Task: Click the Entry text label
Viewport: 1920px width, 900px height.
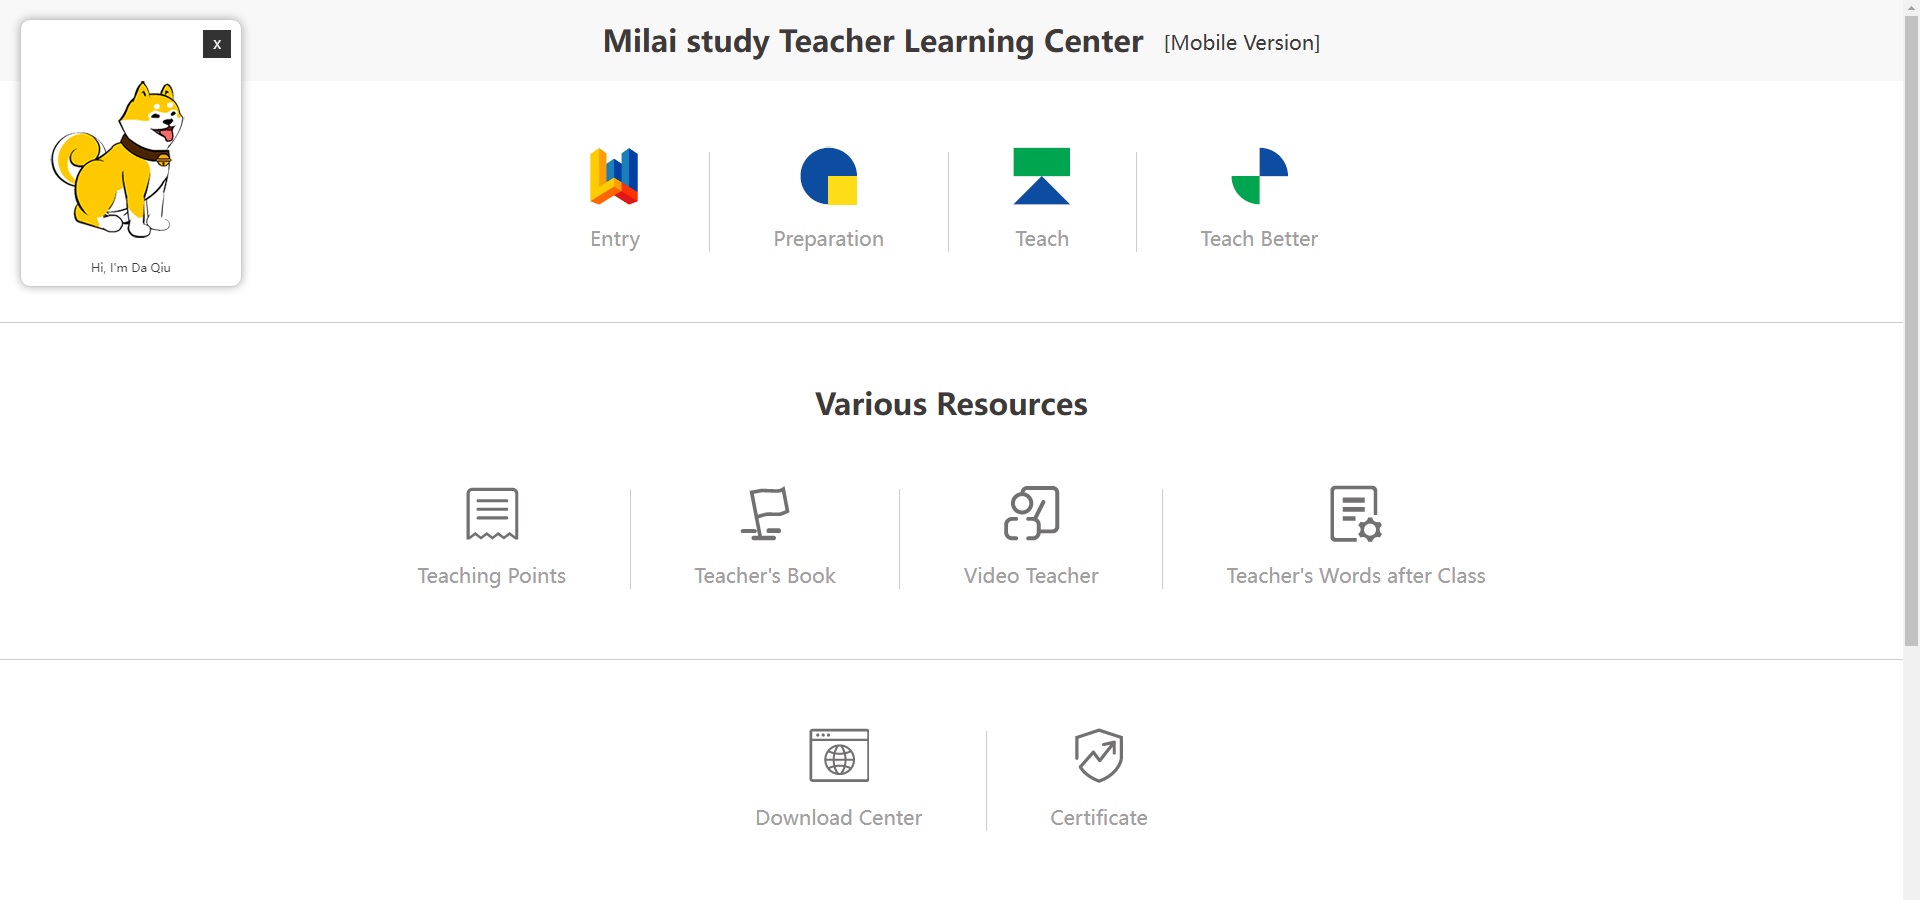Action: click(x=615, y=239)
